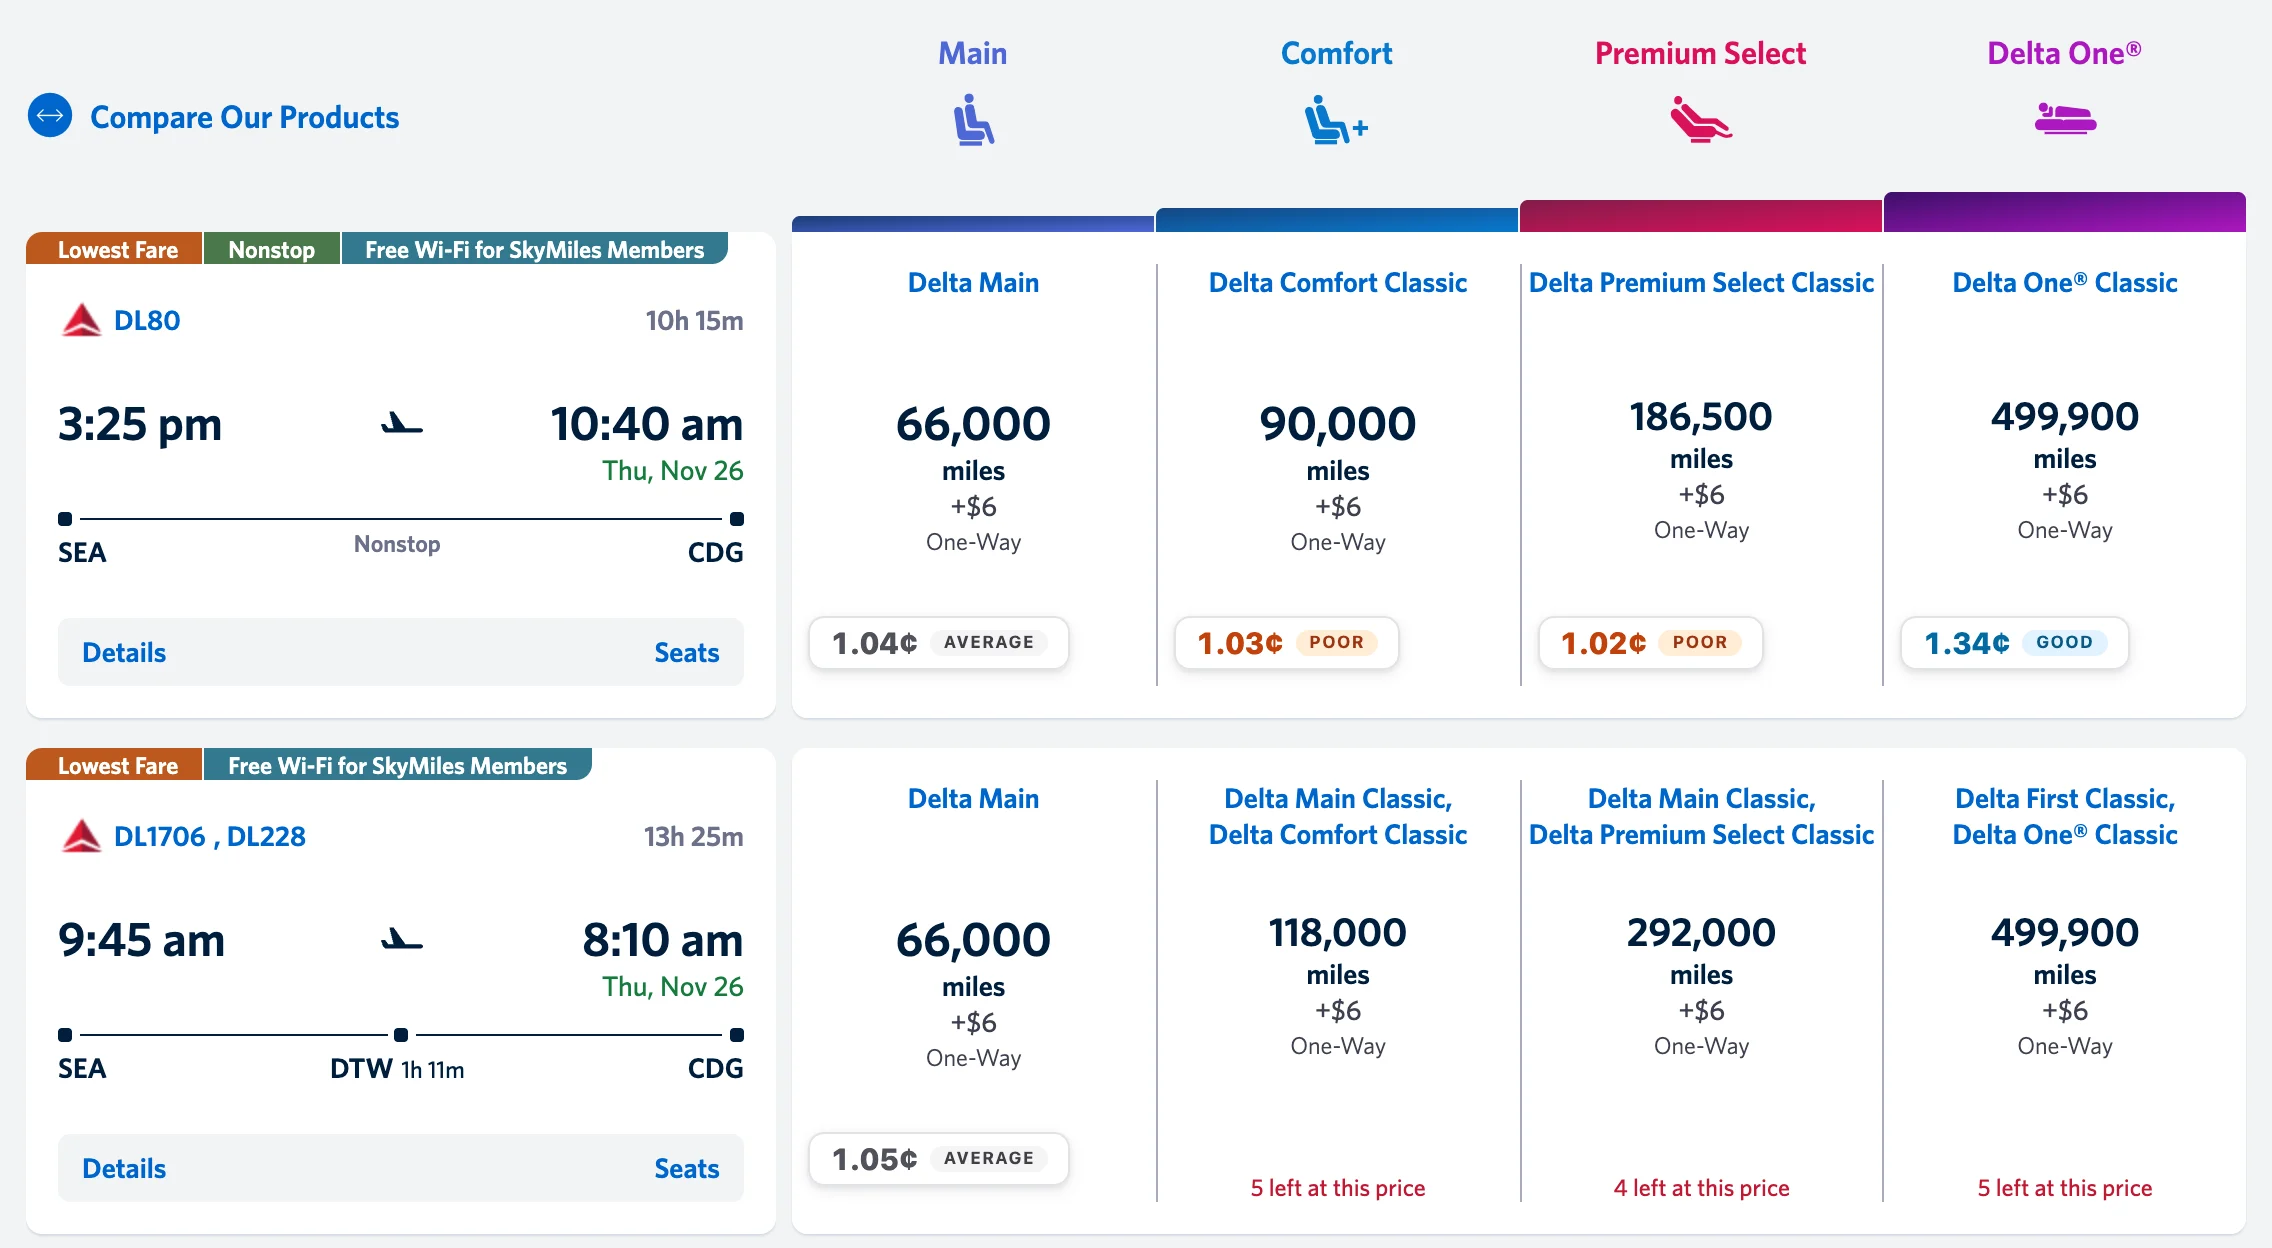Click the 1.04¢ Average value badge

(938, 642)
